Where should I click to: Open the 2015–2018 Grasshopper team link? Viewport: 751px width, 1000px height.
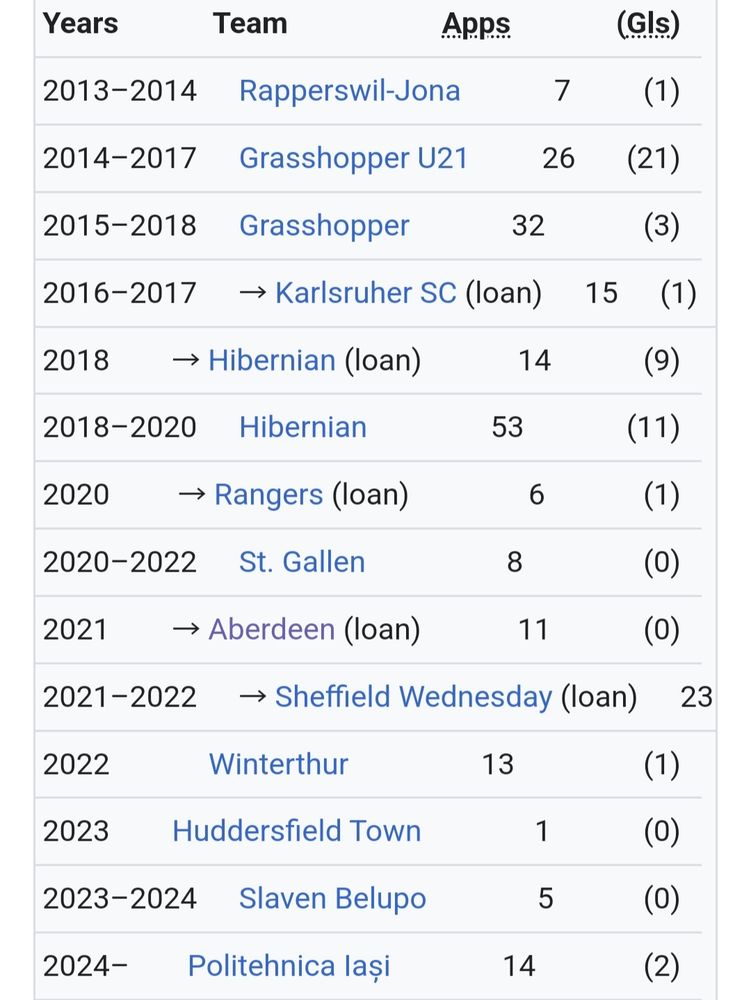[x=324, y=226]
